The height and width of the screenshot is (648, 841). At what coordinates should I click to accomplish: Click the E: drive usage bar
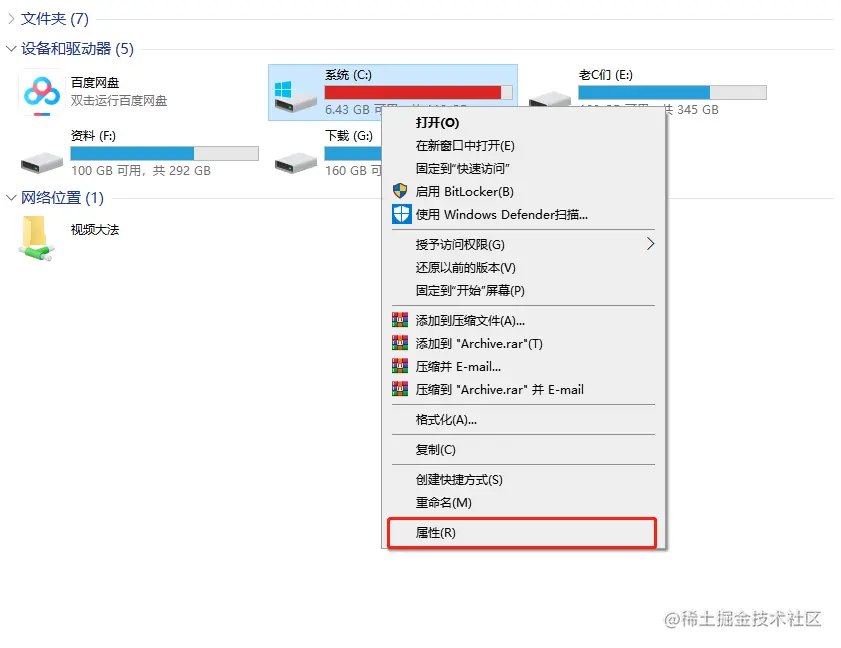click(672, 92)
